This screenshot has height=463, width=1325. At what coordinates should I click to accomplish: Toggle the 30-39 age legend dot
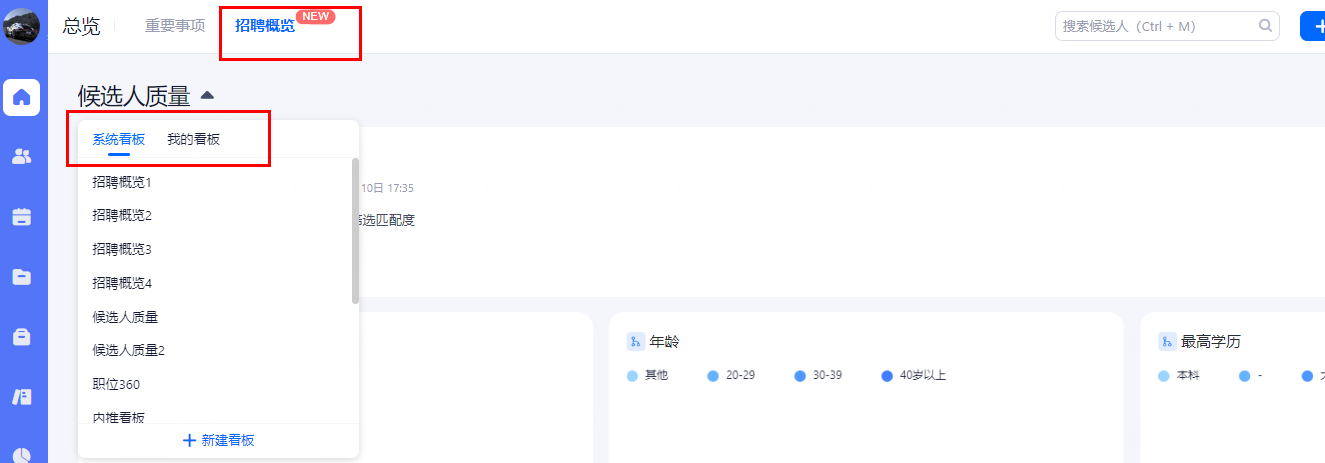click(800, 377)
